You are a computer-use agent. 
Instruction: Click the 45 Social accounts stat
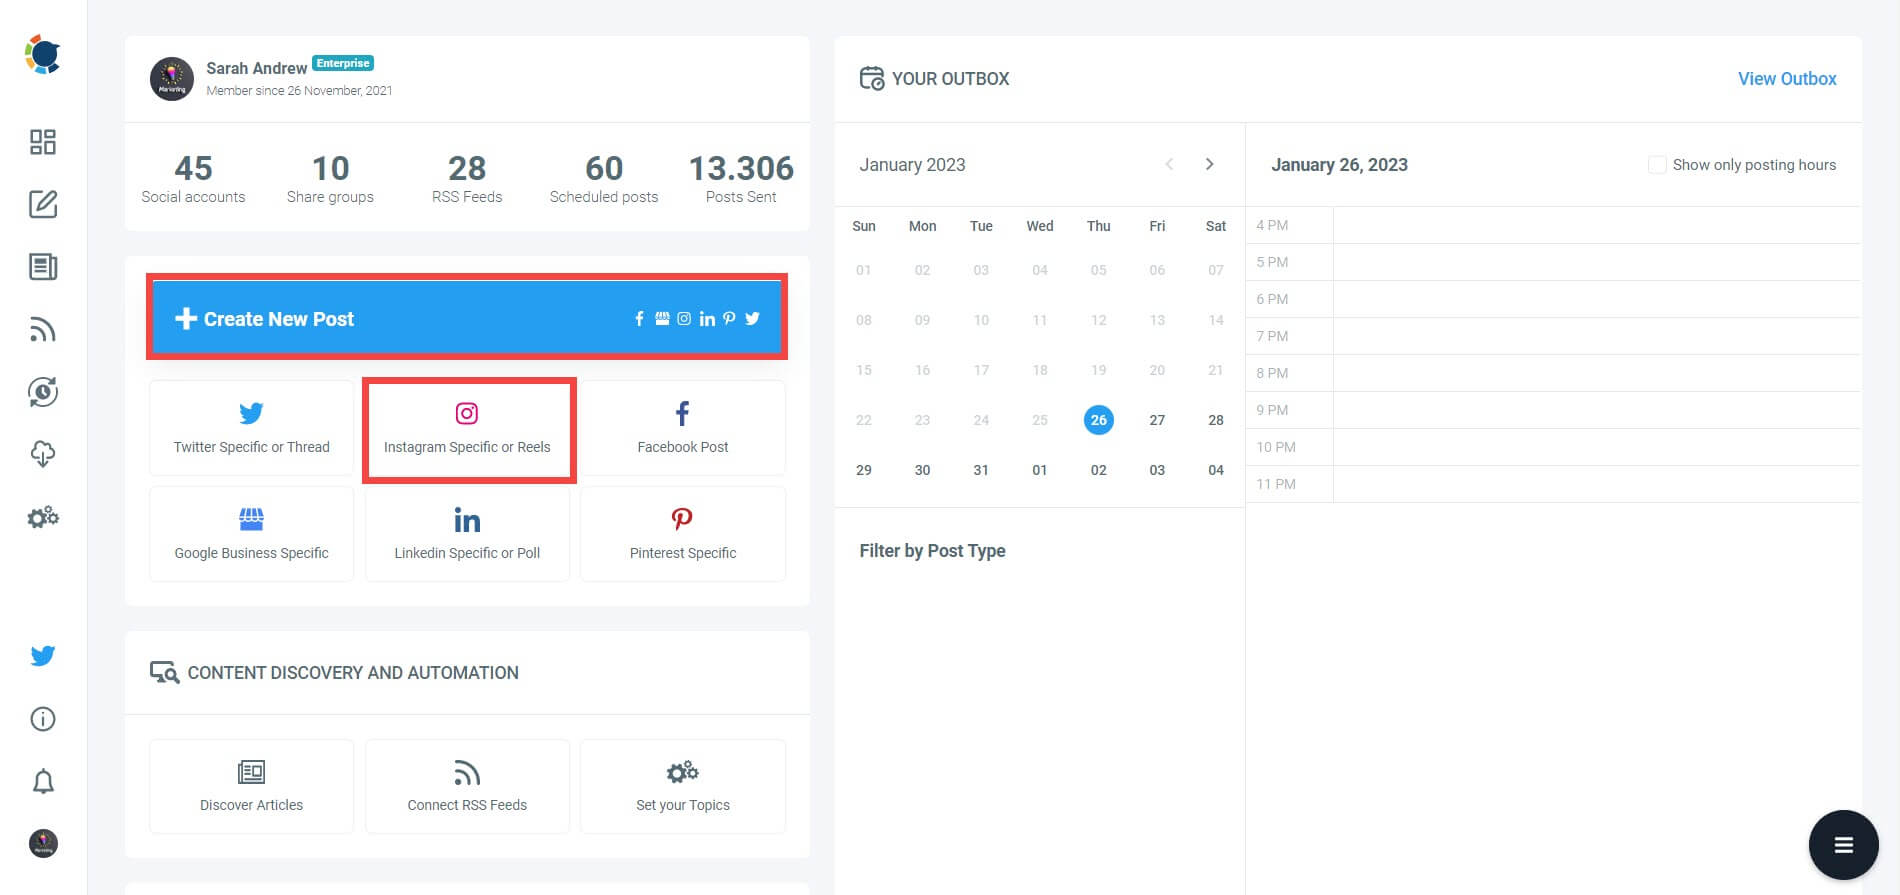click(x=193, y=178)
